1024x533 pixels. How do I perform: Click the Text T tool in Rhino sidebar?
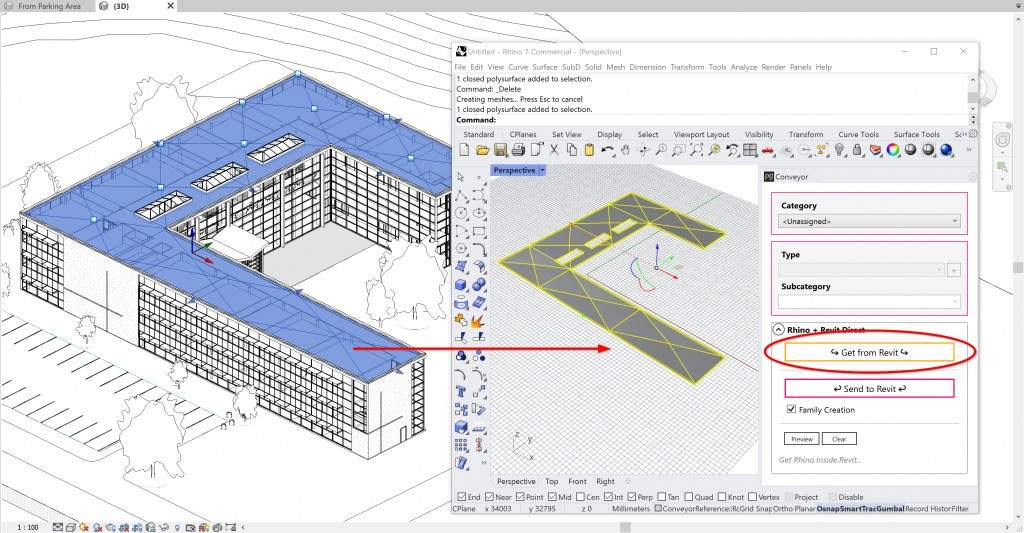[x=461, y=391]
